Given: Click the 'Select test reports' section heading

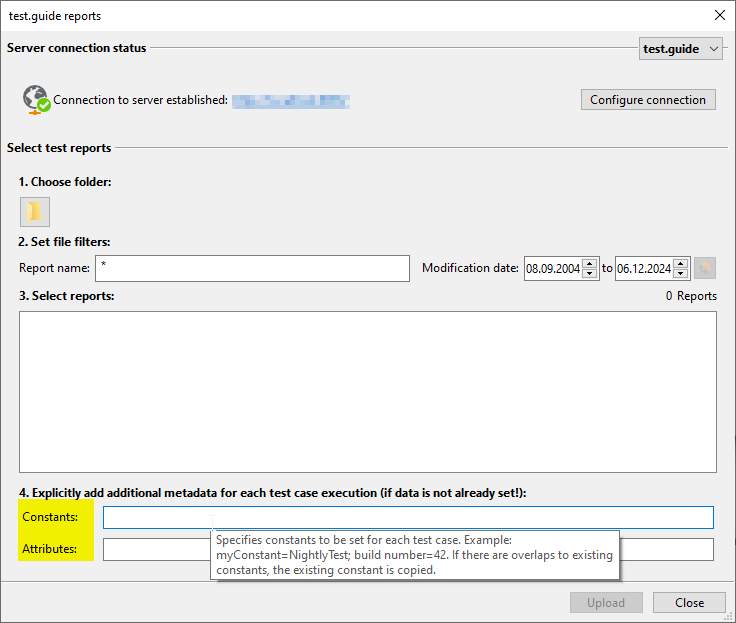Looking at the screenshot, I should 59,148.
